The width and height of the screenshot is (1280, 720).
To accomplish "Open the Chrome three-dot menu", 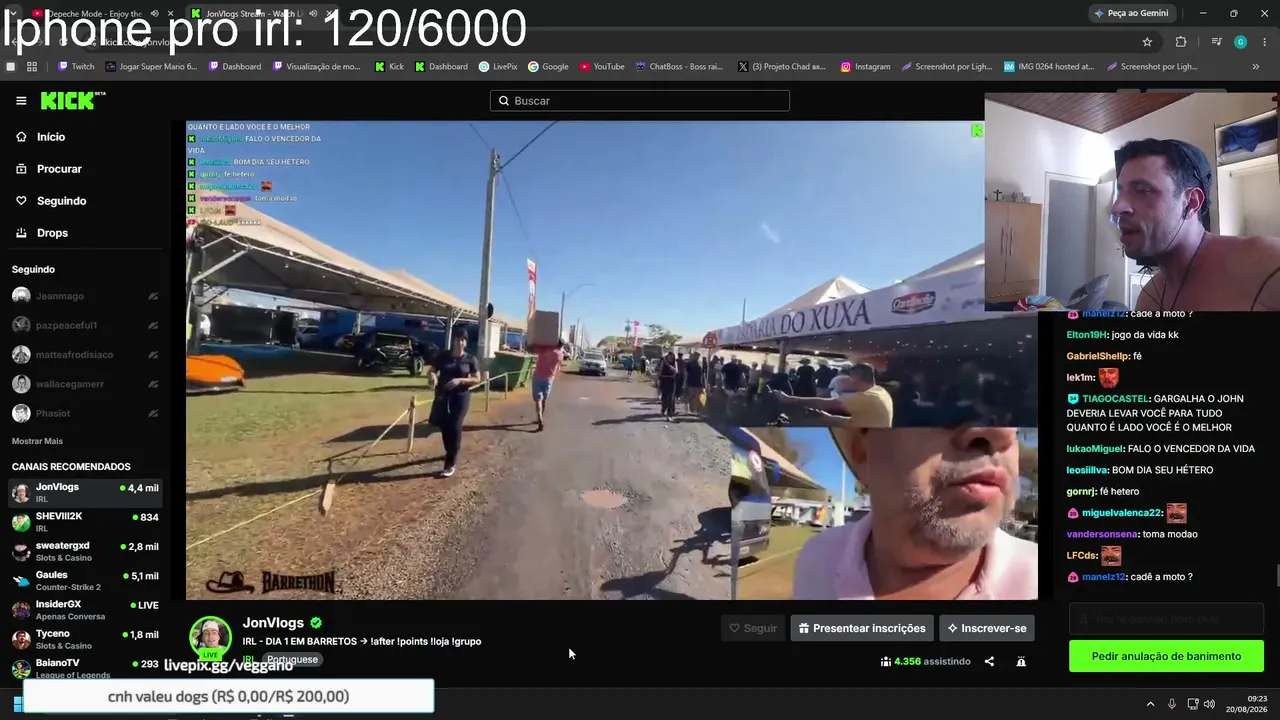I will click(x=1264, y=42).
